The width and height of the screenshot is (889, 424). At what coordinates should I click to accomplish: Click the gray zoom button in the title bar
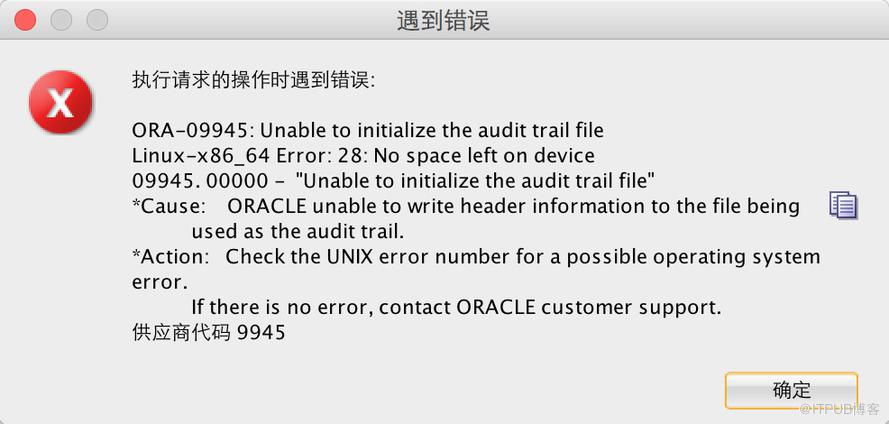pos(97,20)
